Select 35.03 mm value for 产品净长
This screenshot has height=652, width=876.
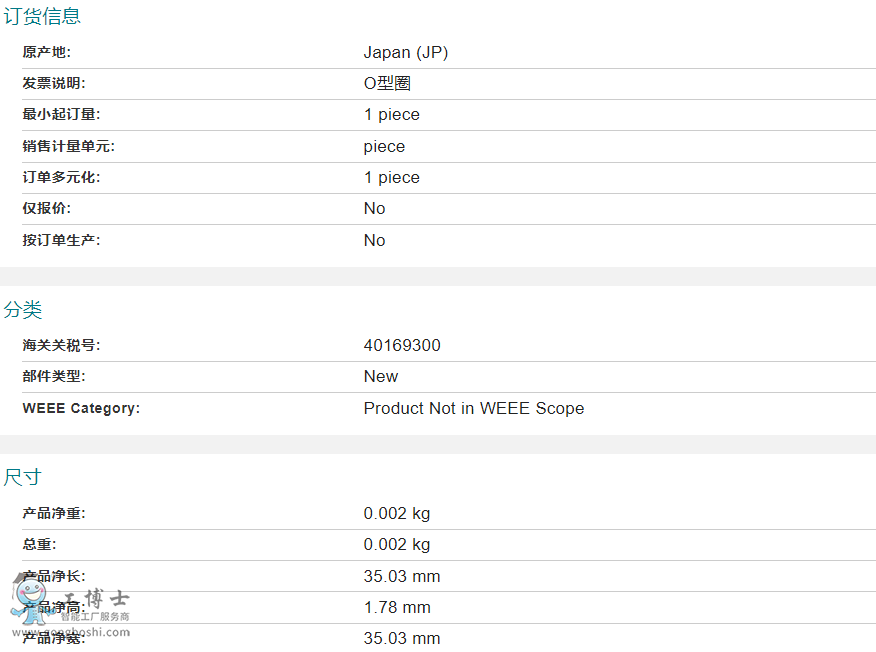click(402, 577)
